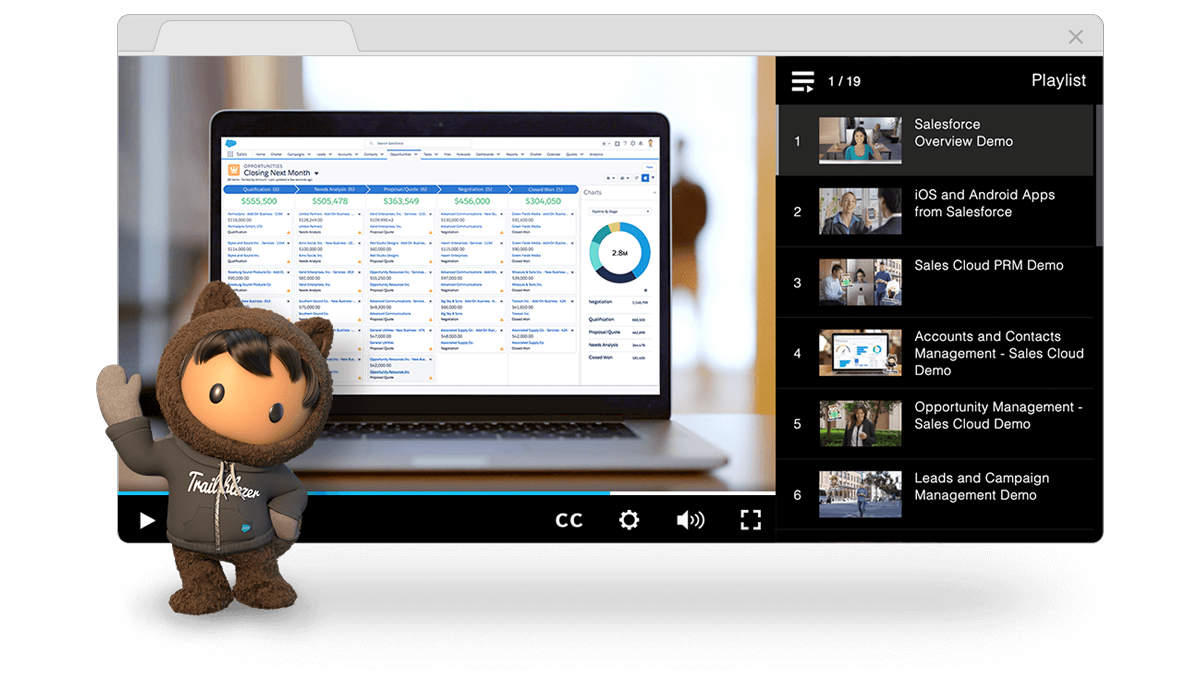
Task: Activate the highlighted Kanban view icon under New
Action: [x=645, y=178]
